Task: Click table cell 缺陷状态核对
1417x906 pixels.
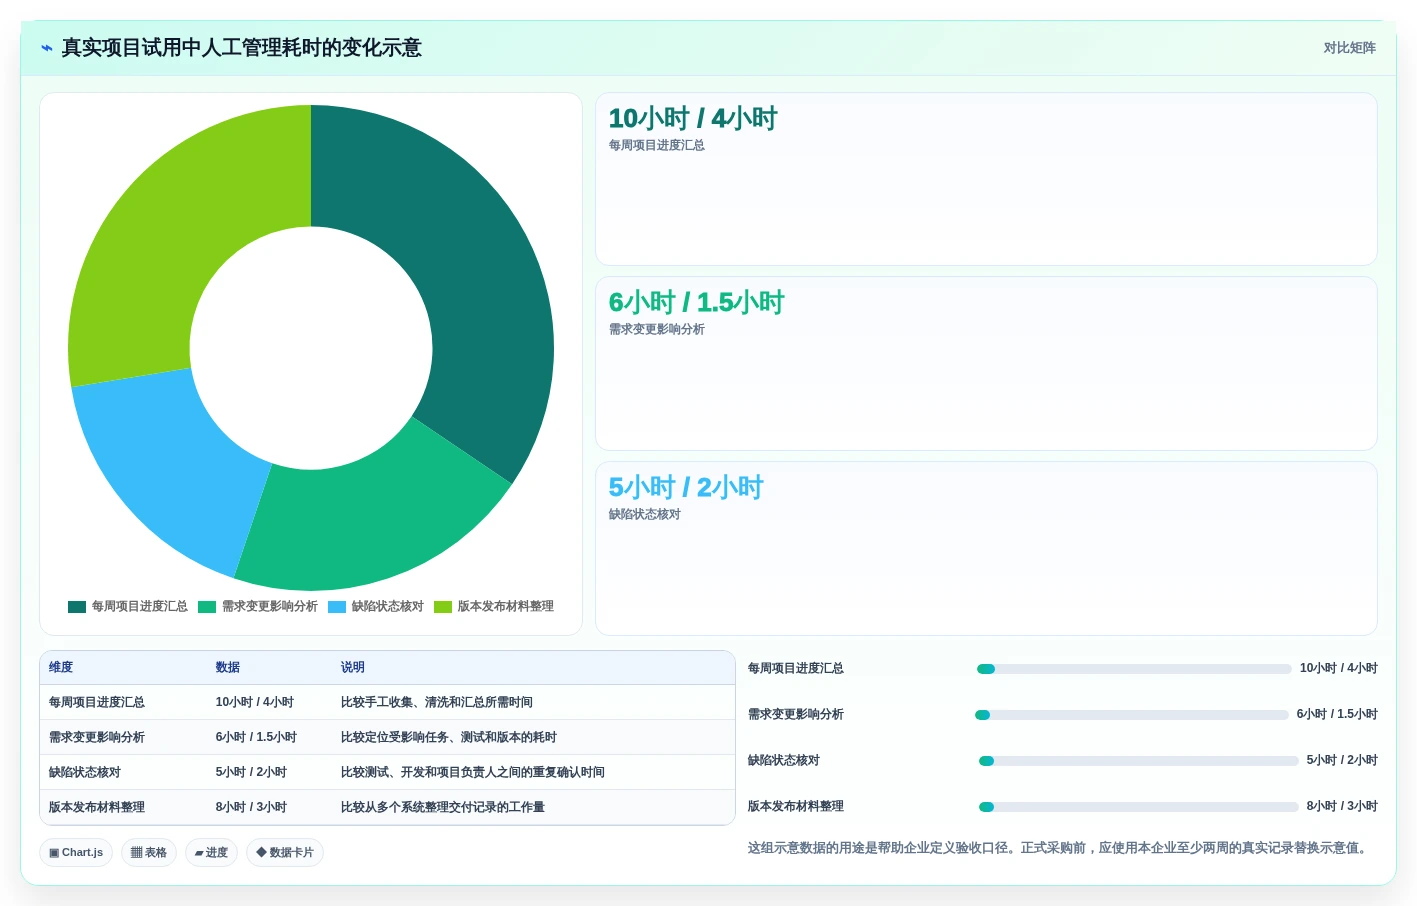Action: click(x=85, y=773)
